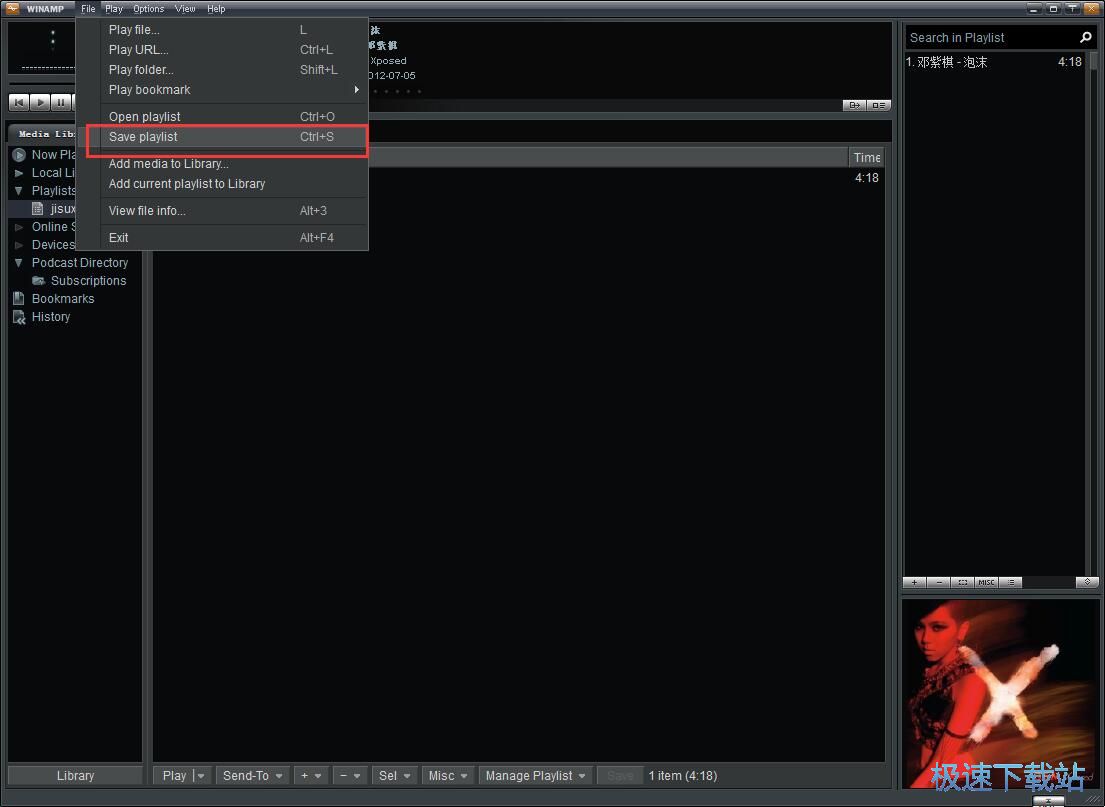Expand the Local Library tree node arrow
The image size is (1105, 807).
(19, 173)
